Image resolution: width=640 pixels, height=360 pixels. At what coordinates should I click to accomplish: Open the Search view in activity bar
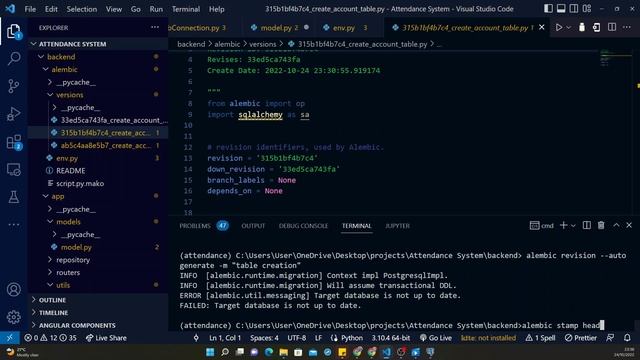click(x=13, y=59)
